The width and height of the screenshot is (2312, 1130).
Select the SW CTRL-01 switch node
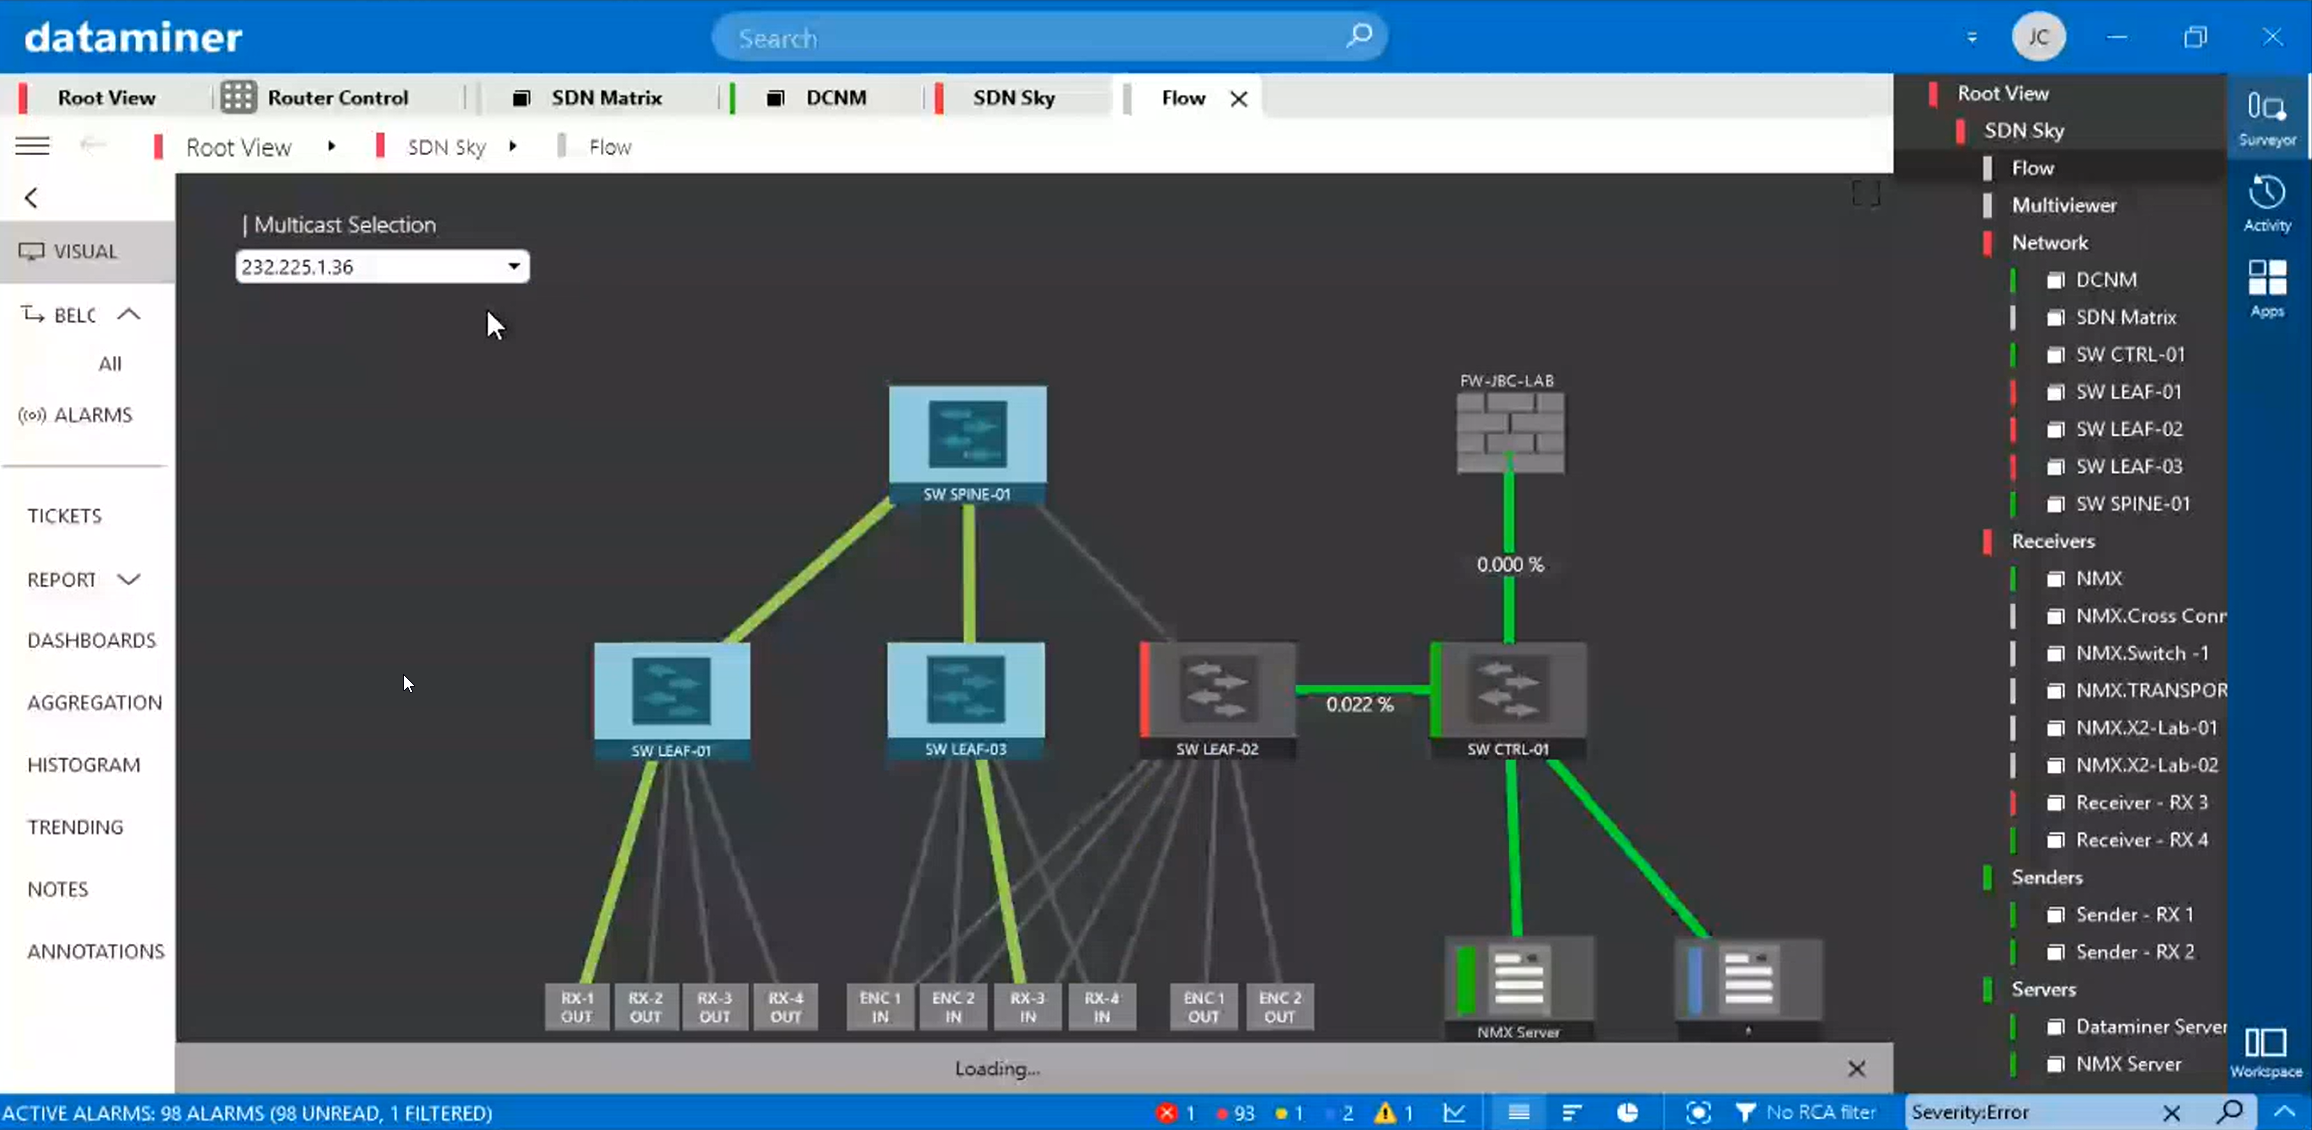point(1508,700)
